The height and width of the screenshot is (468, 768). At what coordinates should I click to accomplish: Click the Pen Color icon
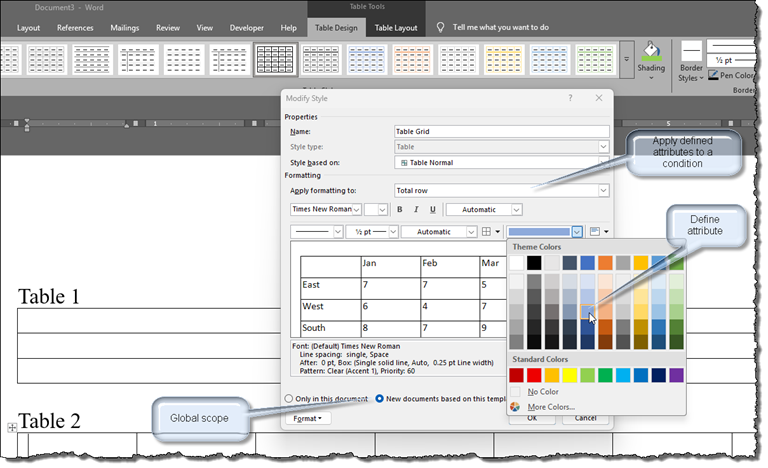tap(713, 75)
